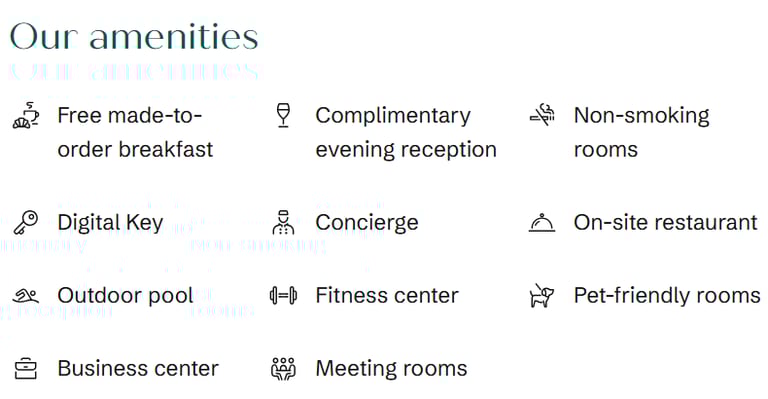Click the "Free made-to-order breakfast" text
The height and width of the screenshot is (399, 768).
pos(135,132)
